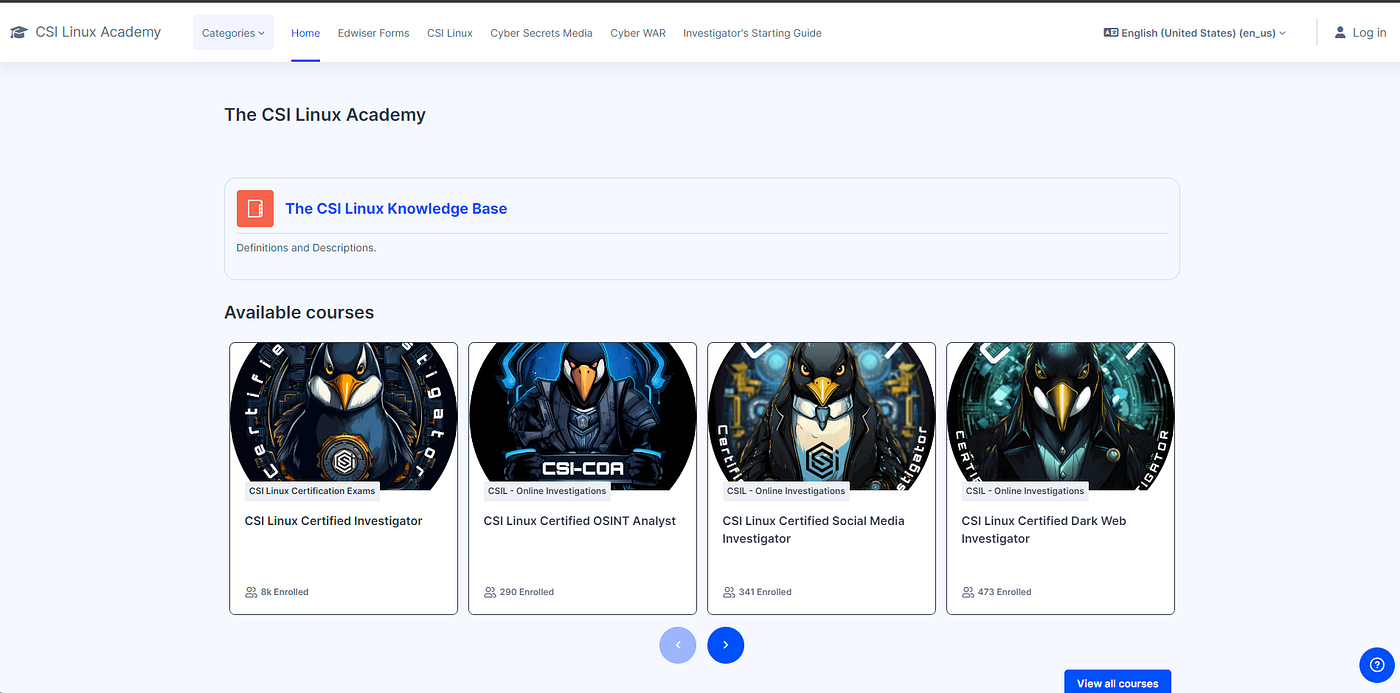Image resolution: width=1400 pixels, height=693 pixels.
Task: Click the category tag on Social Media Investigator card
Action: [x=786, y=491]
